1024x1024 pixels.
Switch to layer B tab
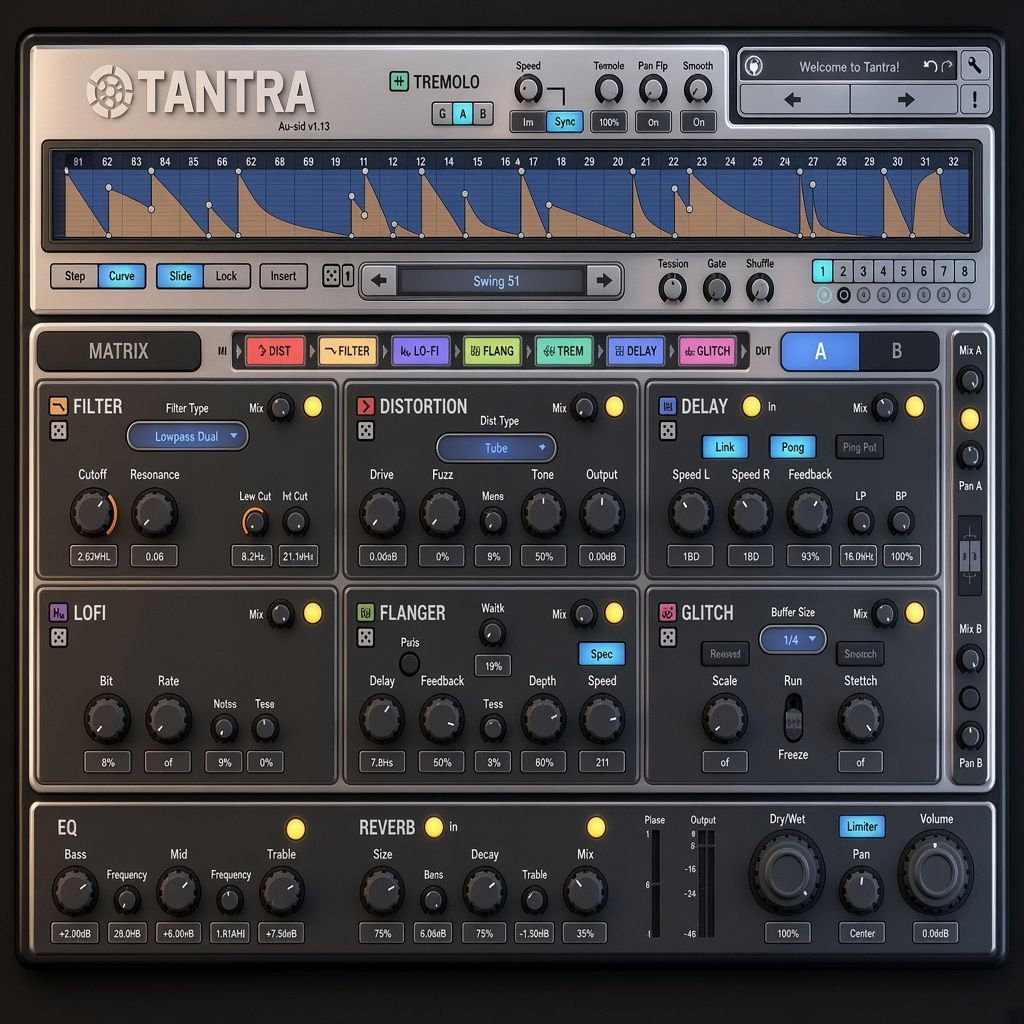coord(897,351)
